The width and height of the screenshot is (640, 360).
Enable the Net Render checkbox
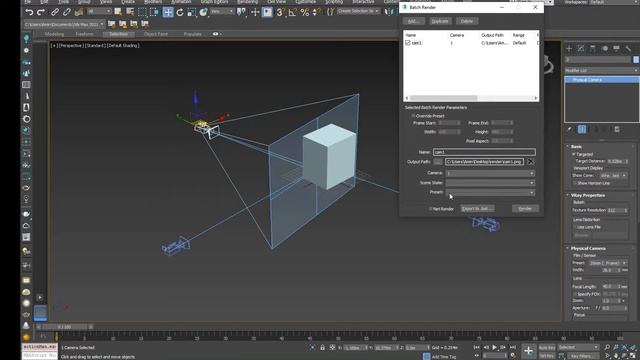coord(430,209)
